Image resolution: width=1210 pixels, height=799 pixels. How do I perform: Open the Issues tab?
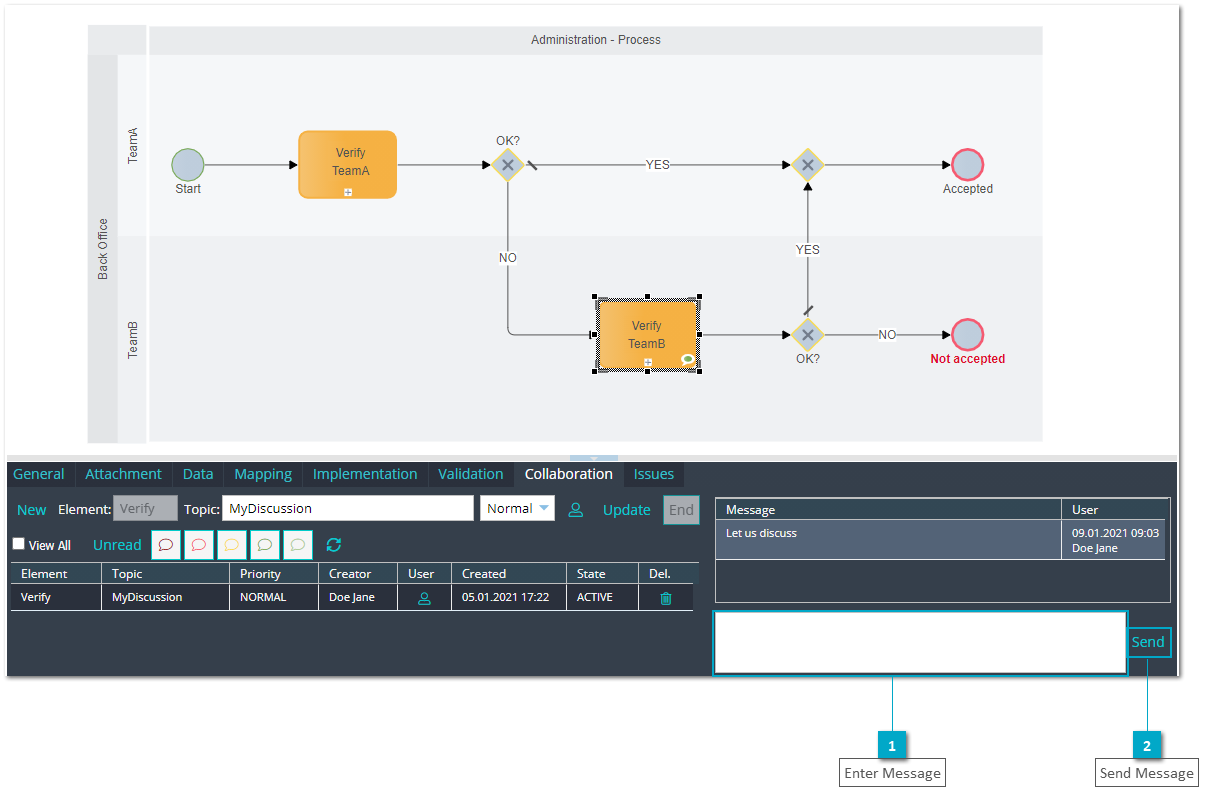tap(654, 474)
